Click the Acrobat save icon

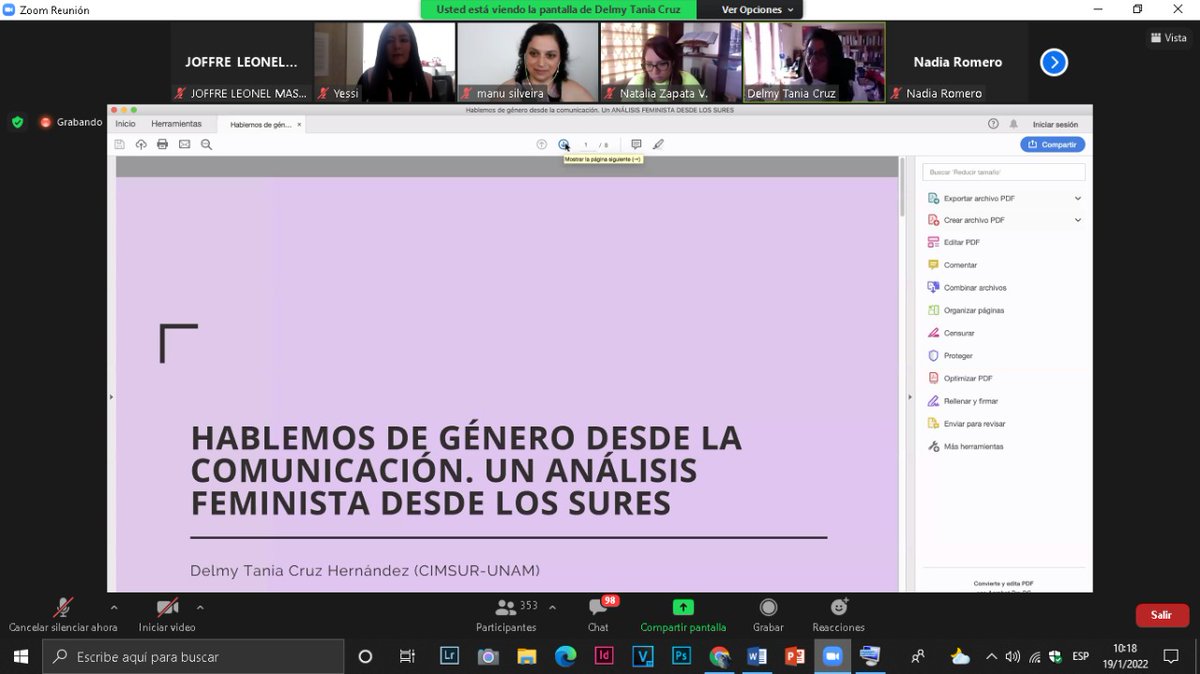[120, 144]
